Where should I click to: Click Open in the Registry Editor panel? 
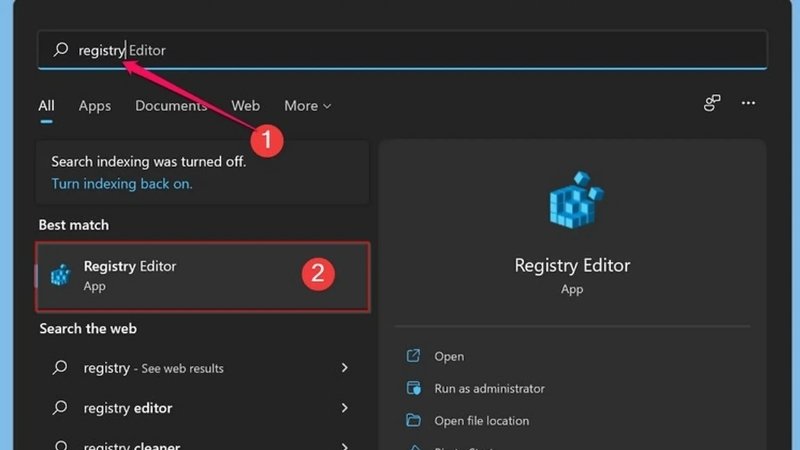point(449,356)
